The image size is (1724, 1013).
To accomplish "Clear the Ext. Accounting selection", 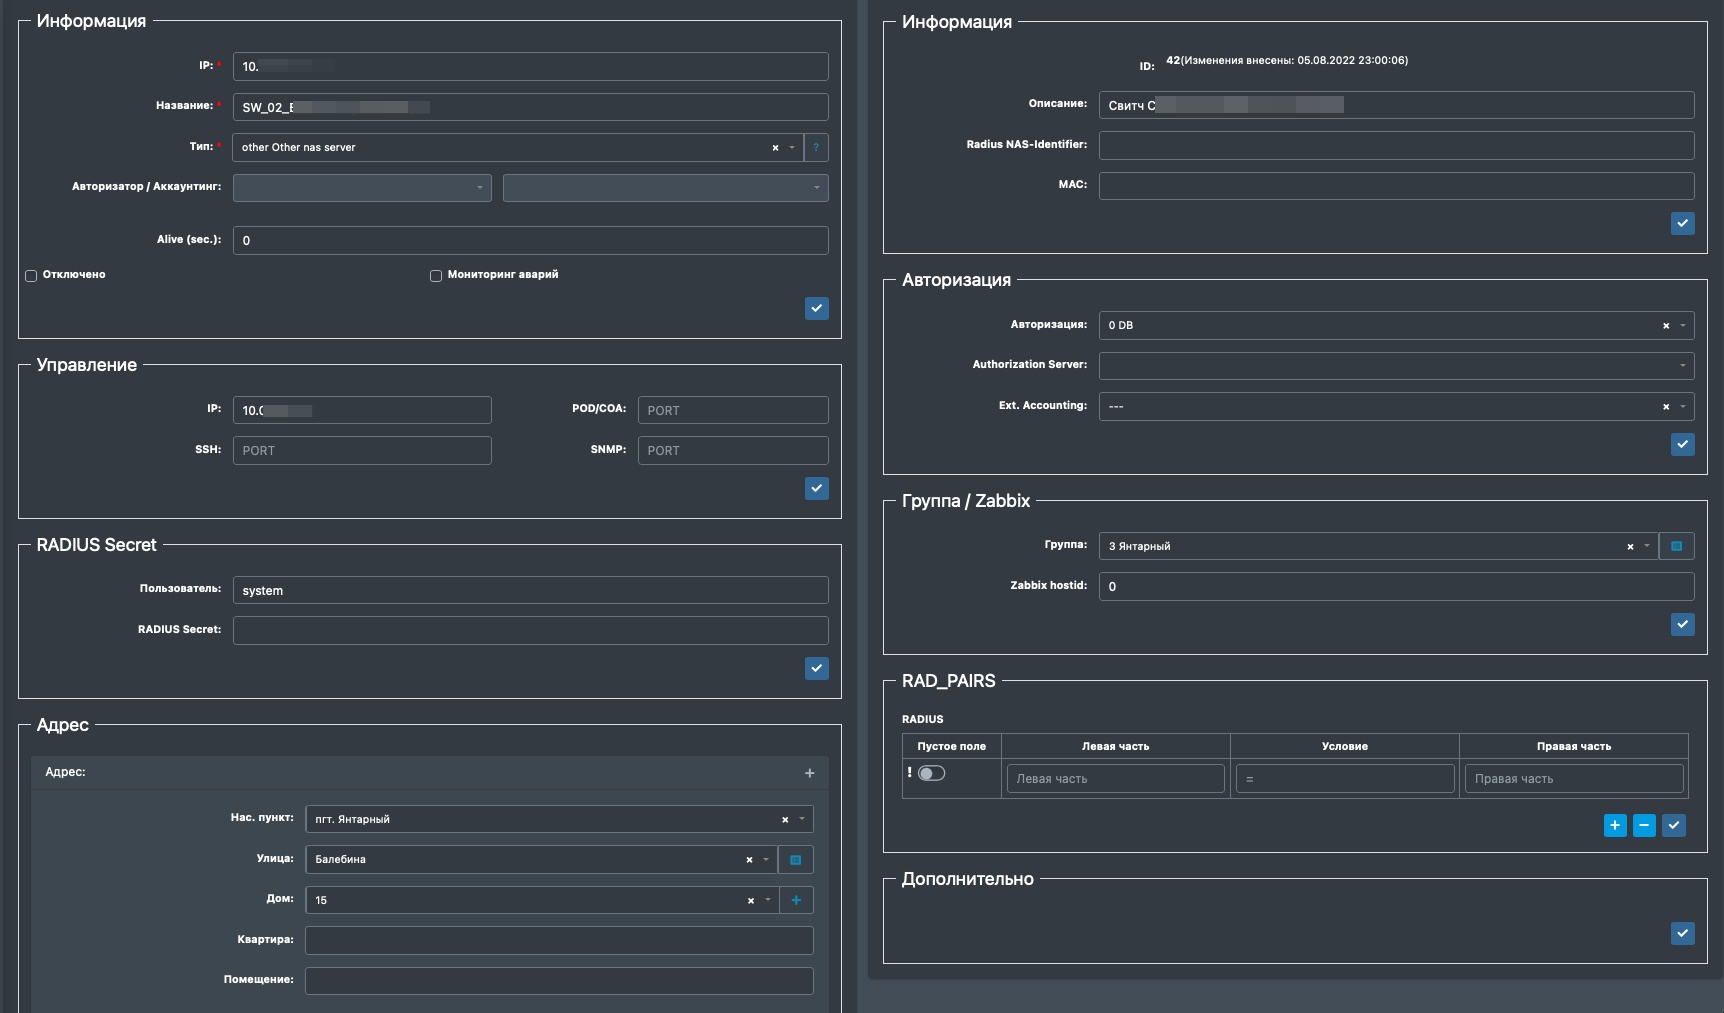I will (x=1666, y=407).
